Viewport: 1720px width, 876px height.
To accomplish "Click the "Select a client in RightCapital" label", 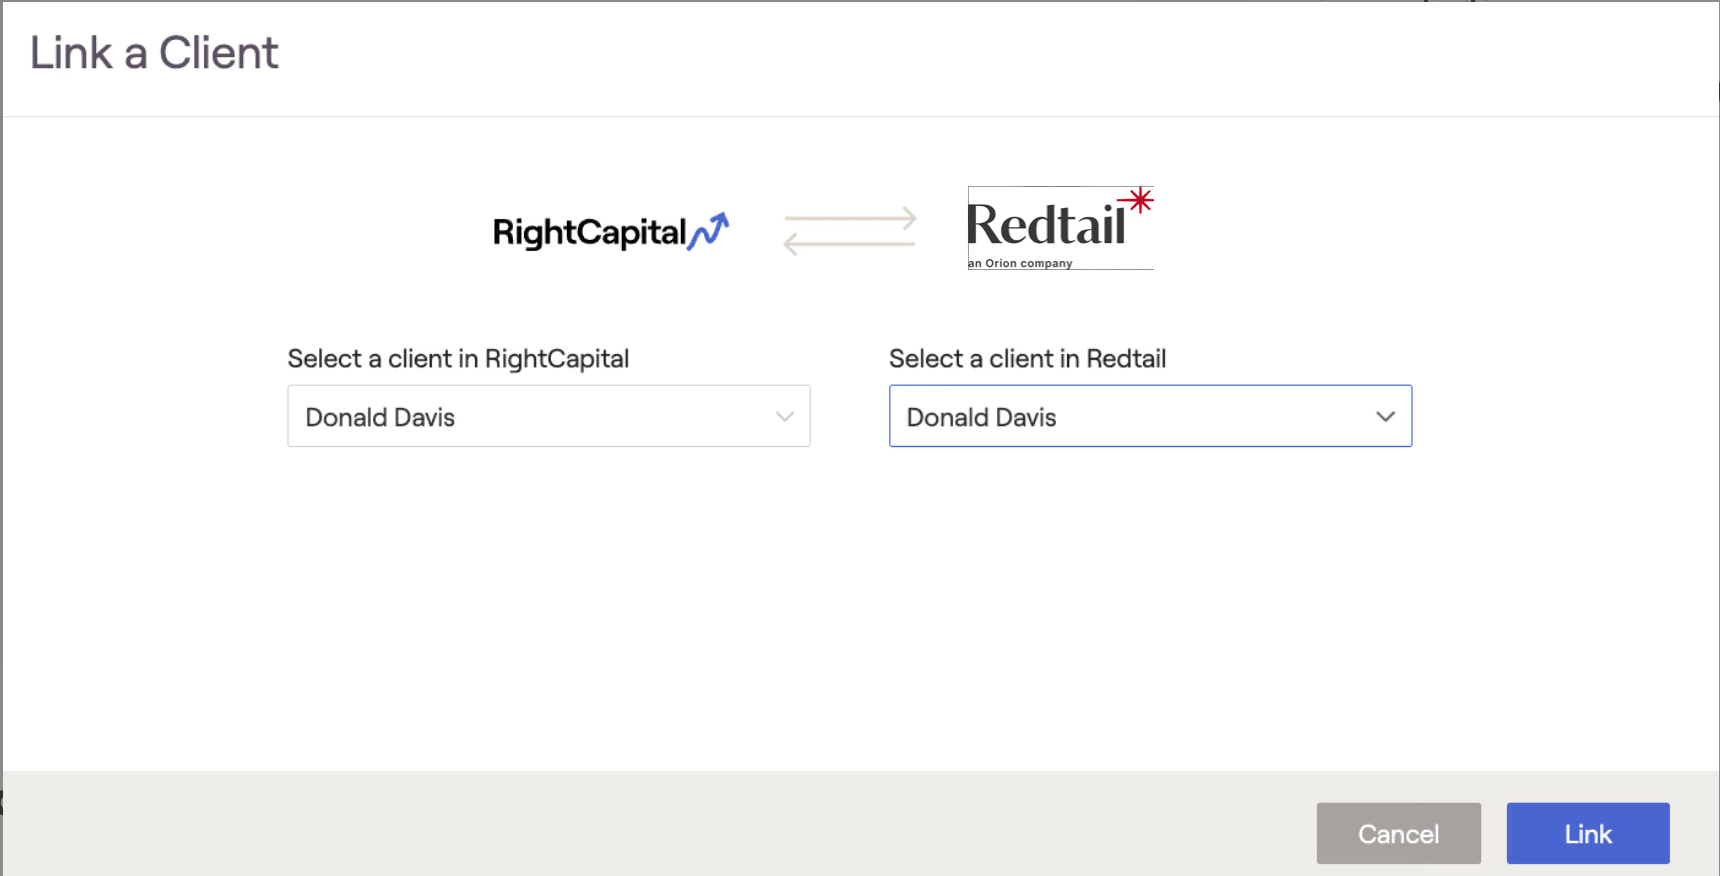I will (458, 359).
